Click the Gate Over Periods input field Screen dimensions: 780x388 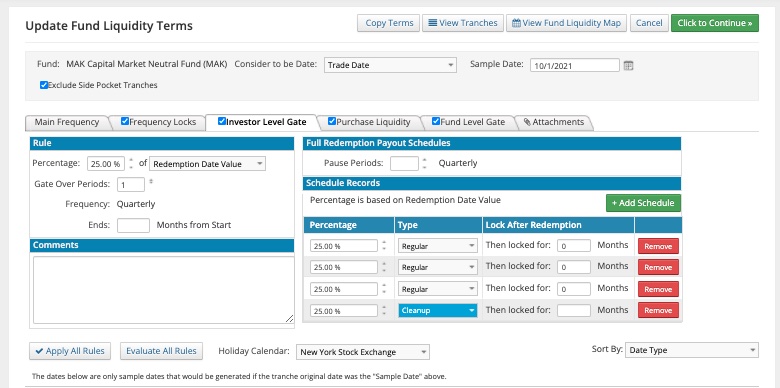click(x=131, y=185)
